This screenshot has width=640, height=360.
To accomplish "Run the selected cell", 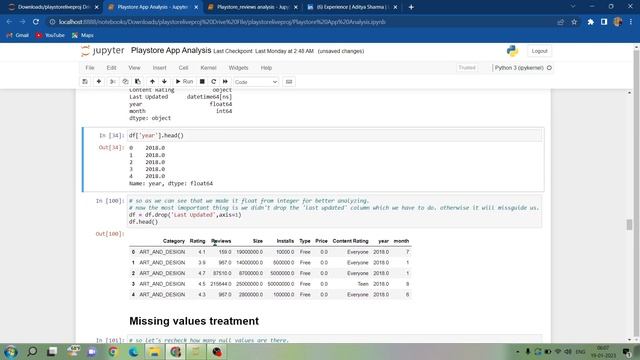I will click(184, 82).
